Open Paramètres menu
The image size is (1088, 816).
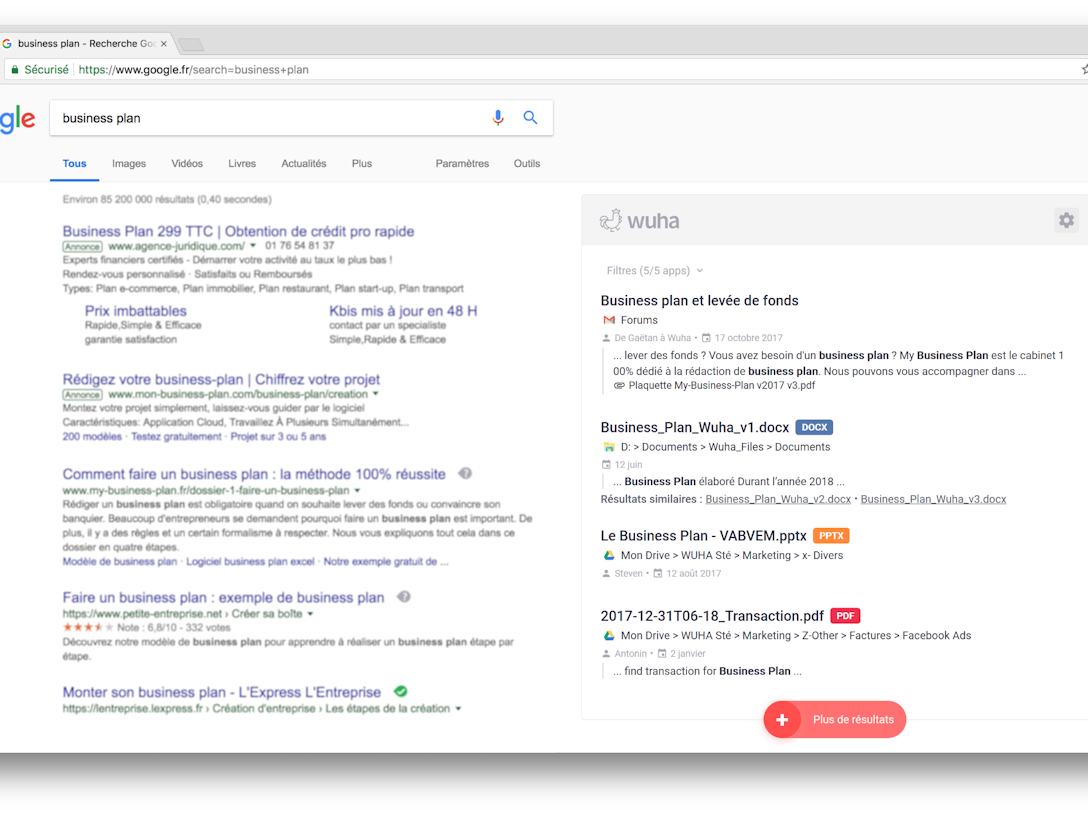[462, 164]
